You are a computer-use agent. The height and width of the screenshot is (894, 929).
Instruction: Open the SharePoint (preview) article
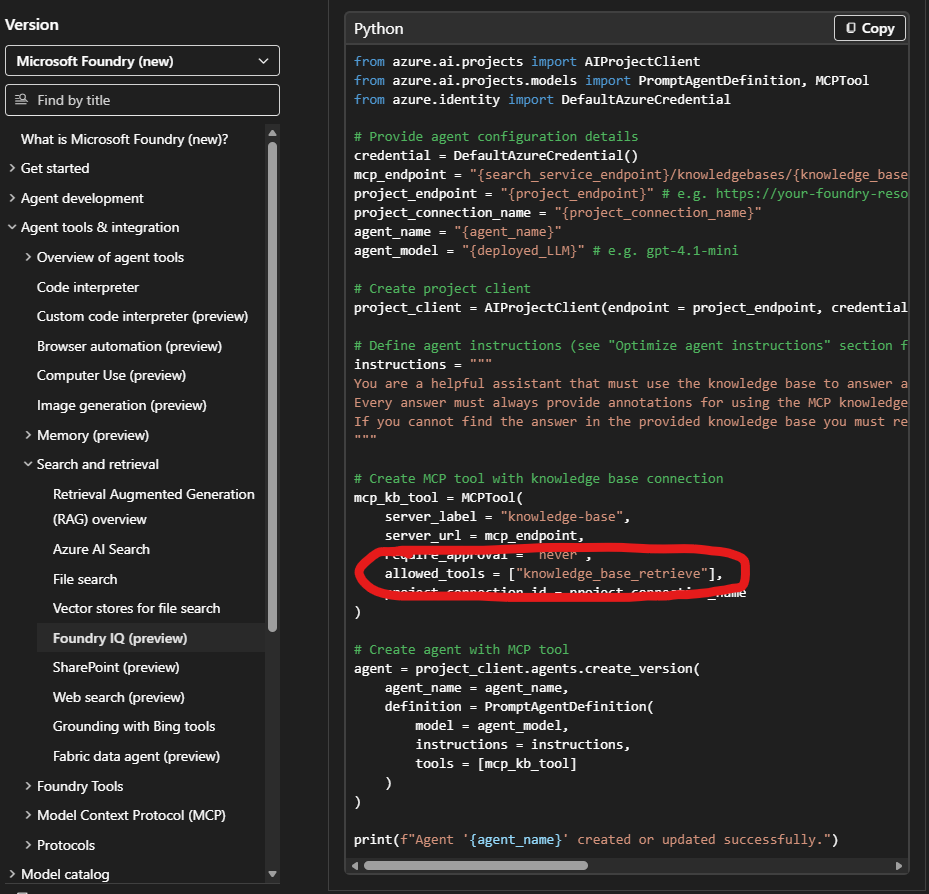click(116, 667)
